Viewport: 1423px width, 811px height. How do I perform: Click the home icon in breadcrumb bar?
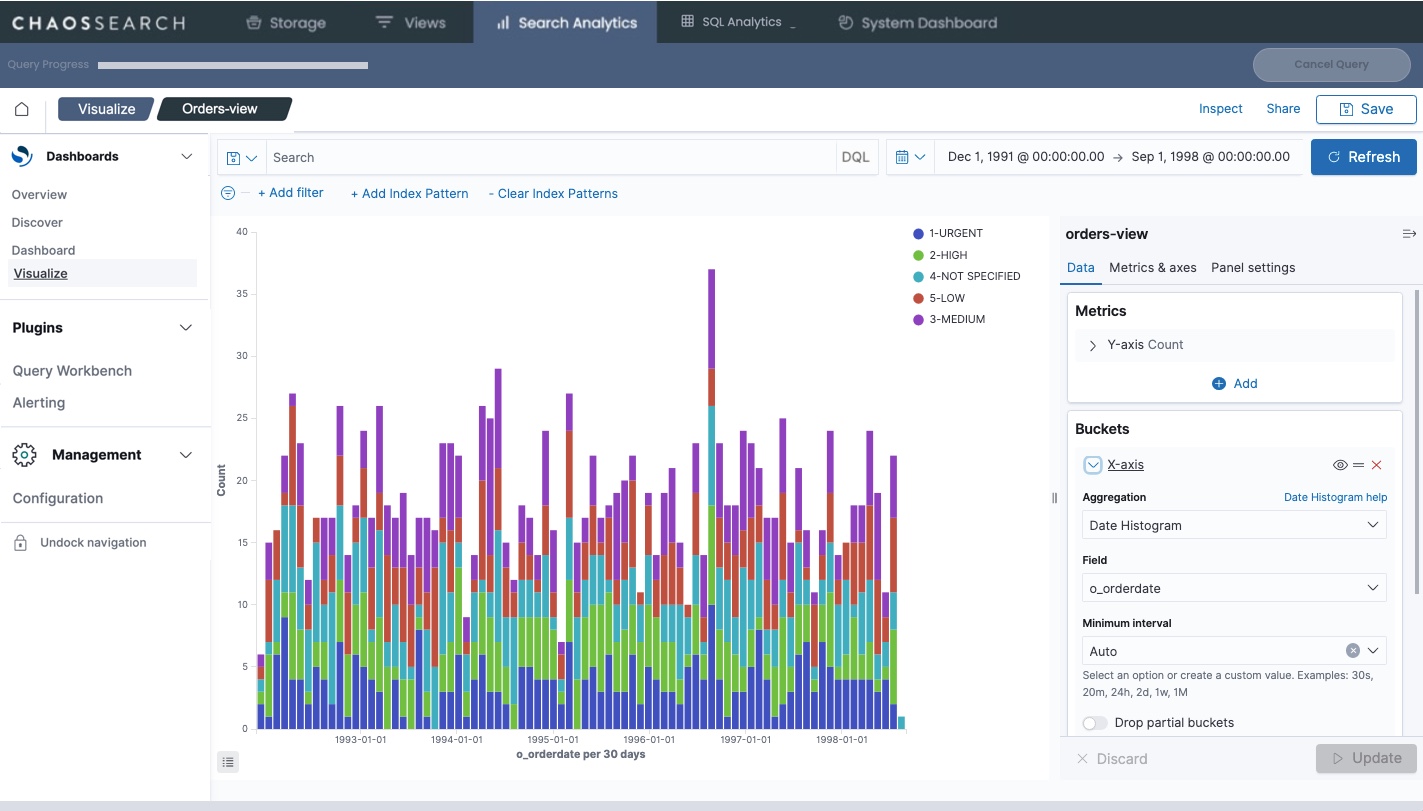point(21,109)
